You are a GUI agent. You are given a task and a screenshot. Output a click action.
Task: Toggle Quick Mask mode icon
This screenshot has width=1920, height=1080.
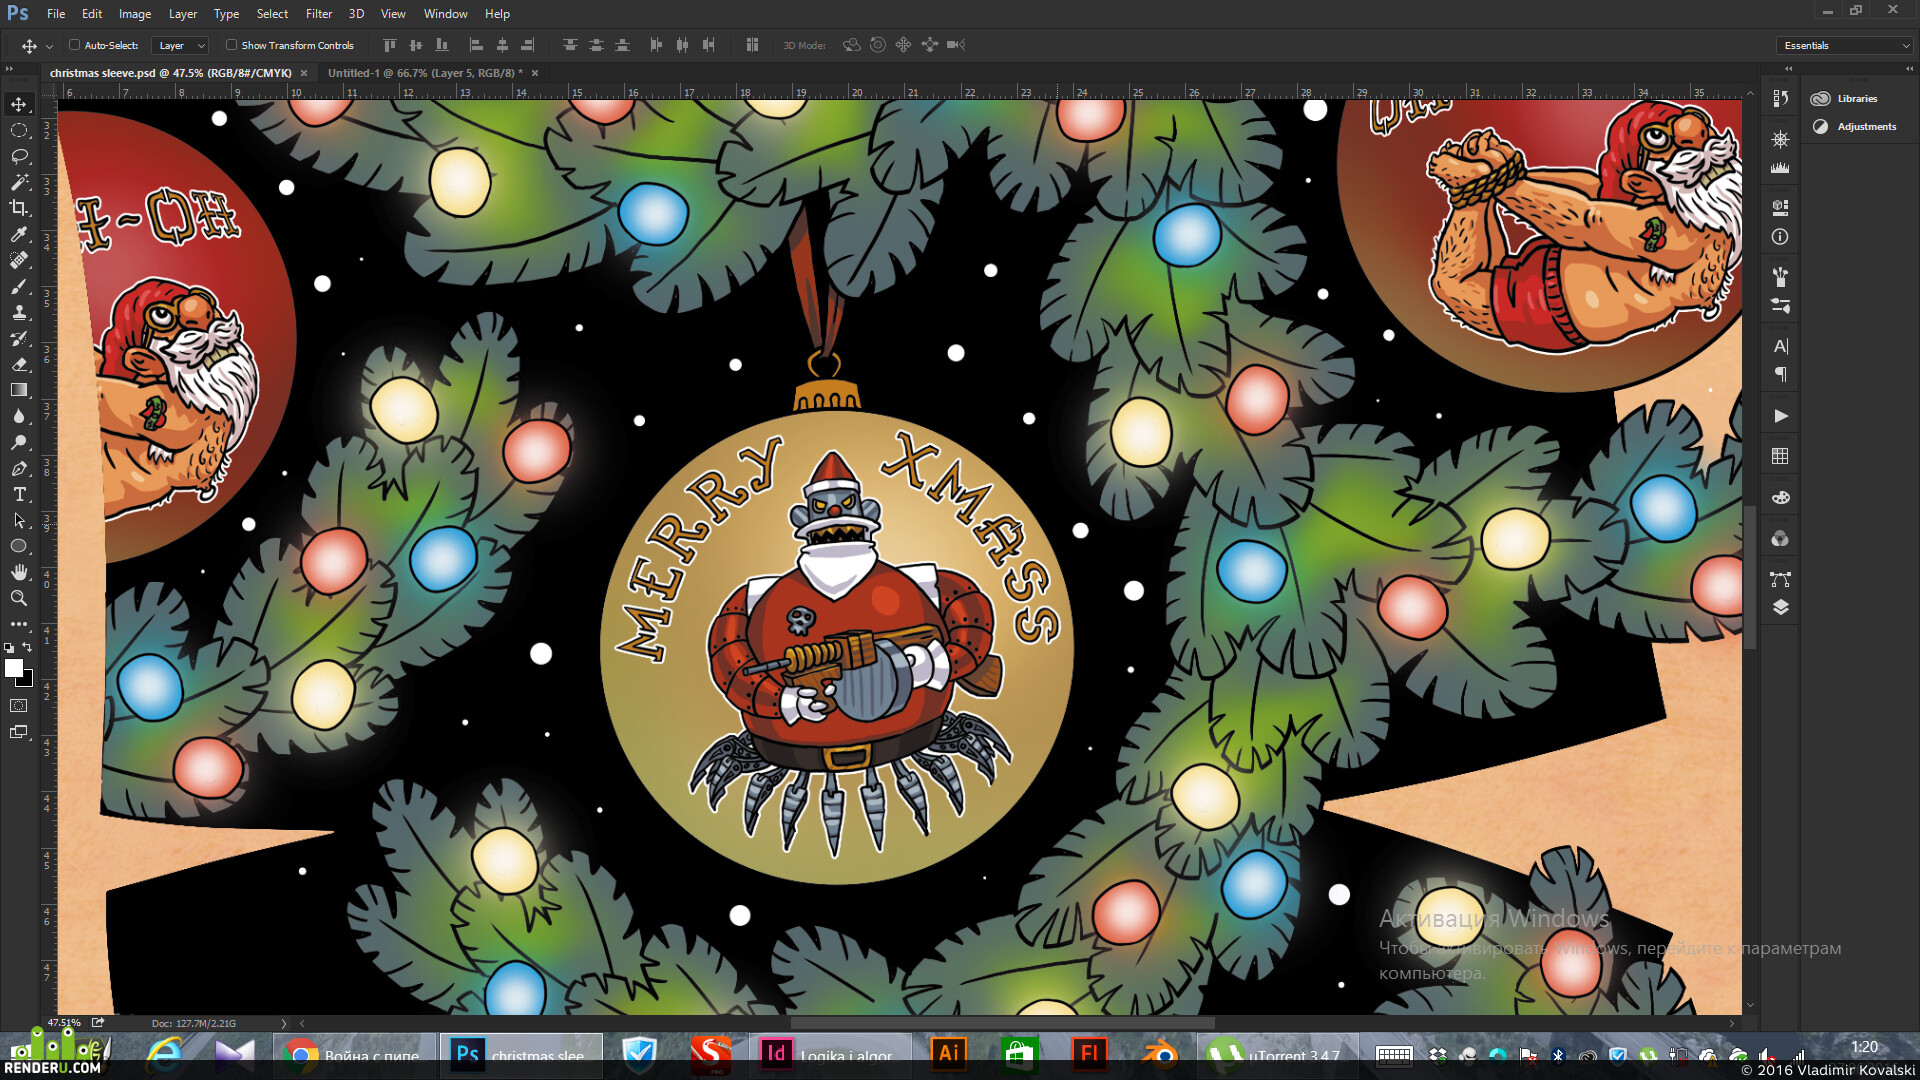(19, 706)
